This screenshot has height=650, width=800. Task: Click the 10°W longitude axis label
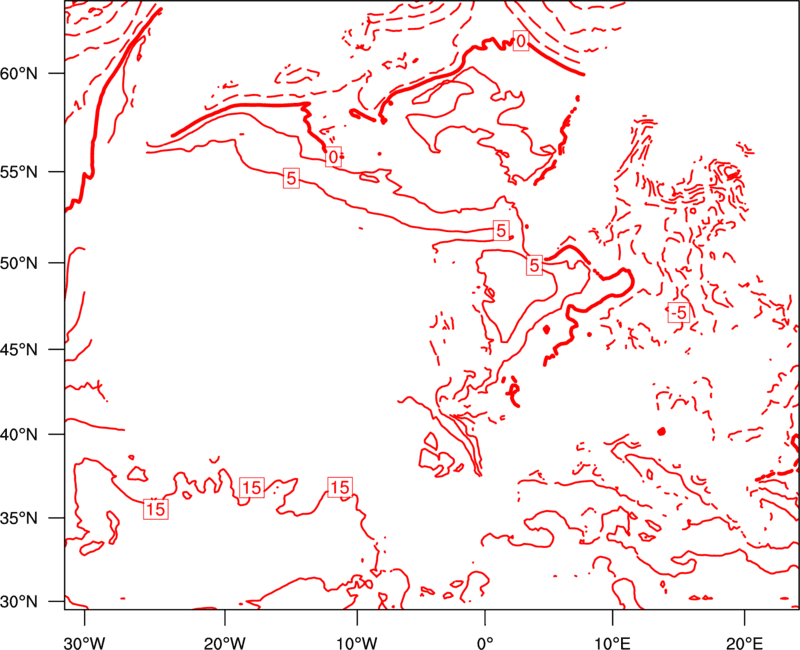point(357,643)
